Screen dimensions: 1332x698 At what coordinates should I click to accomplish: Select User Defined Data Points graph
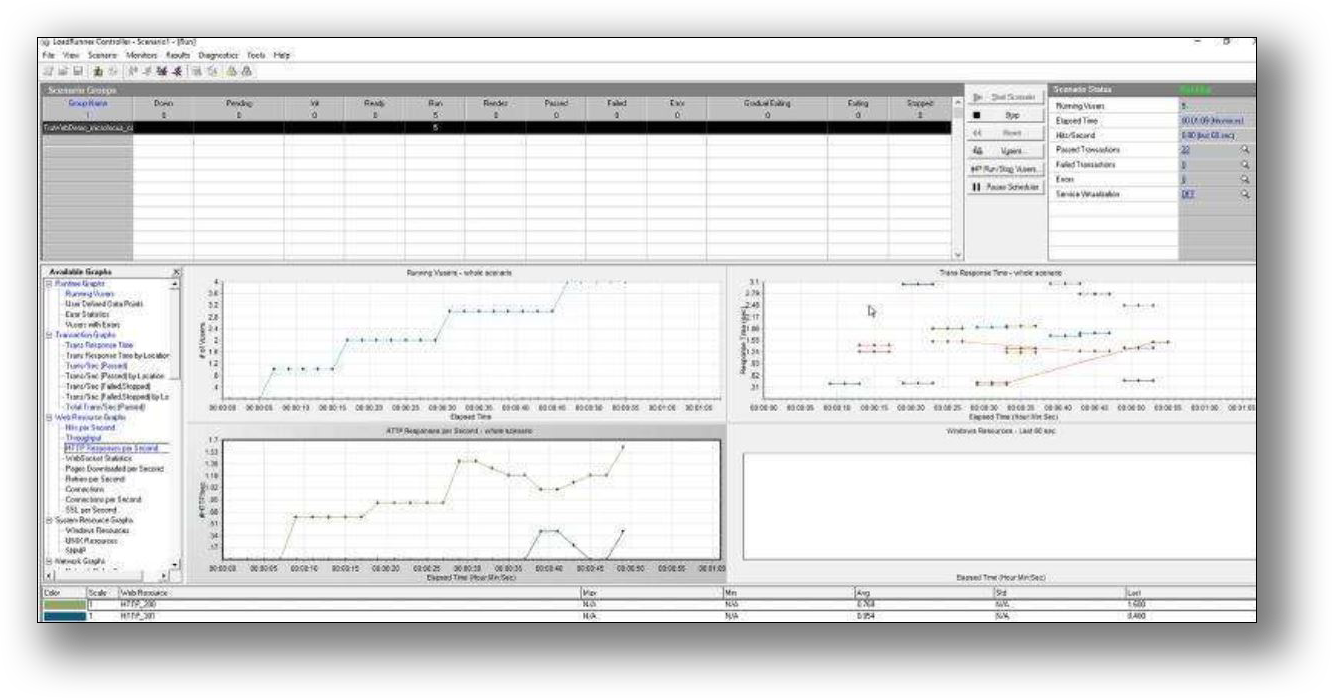(104, 304)
